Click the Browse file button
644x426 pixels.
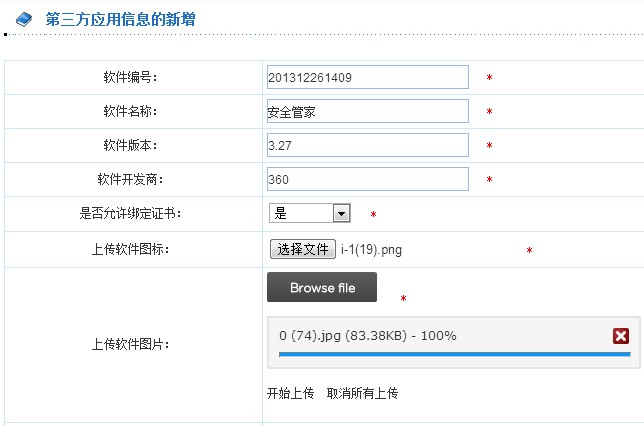pos(322,287)
